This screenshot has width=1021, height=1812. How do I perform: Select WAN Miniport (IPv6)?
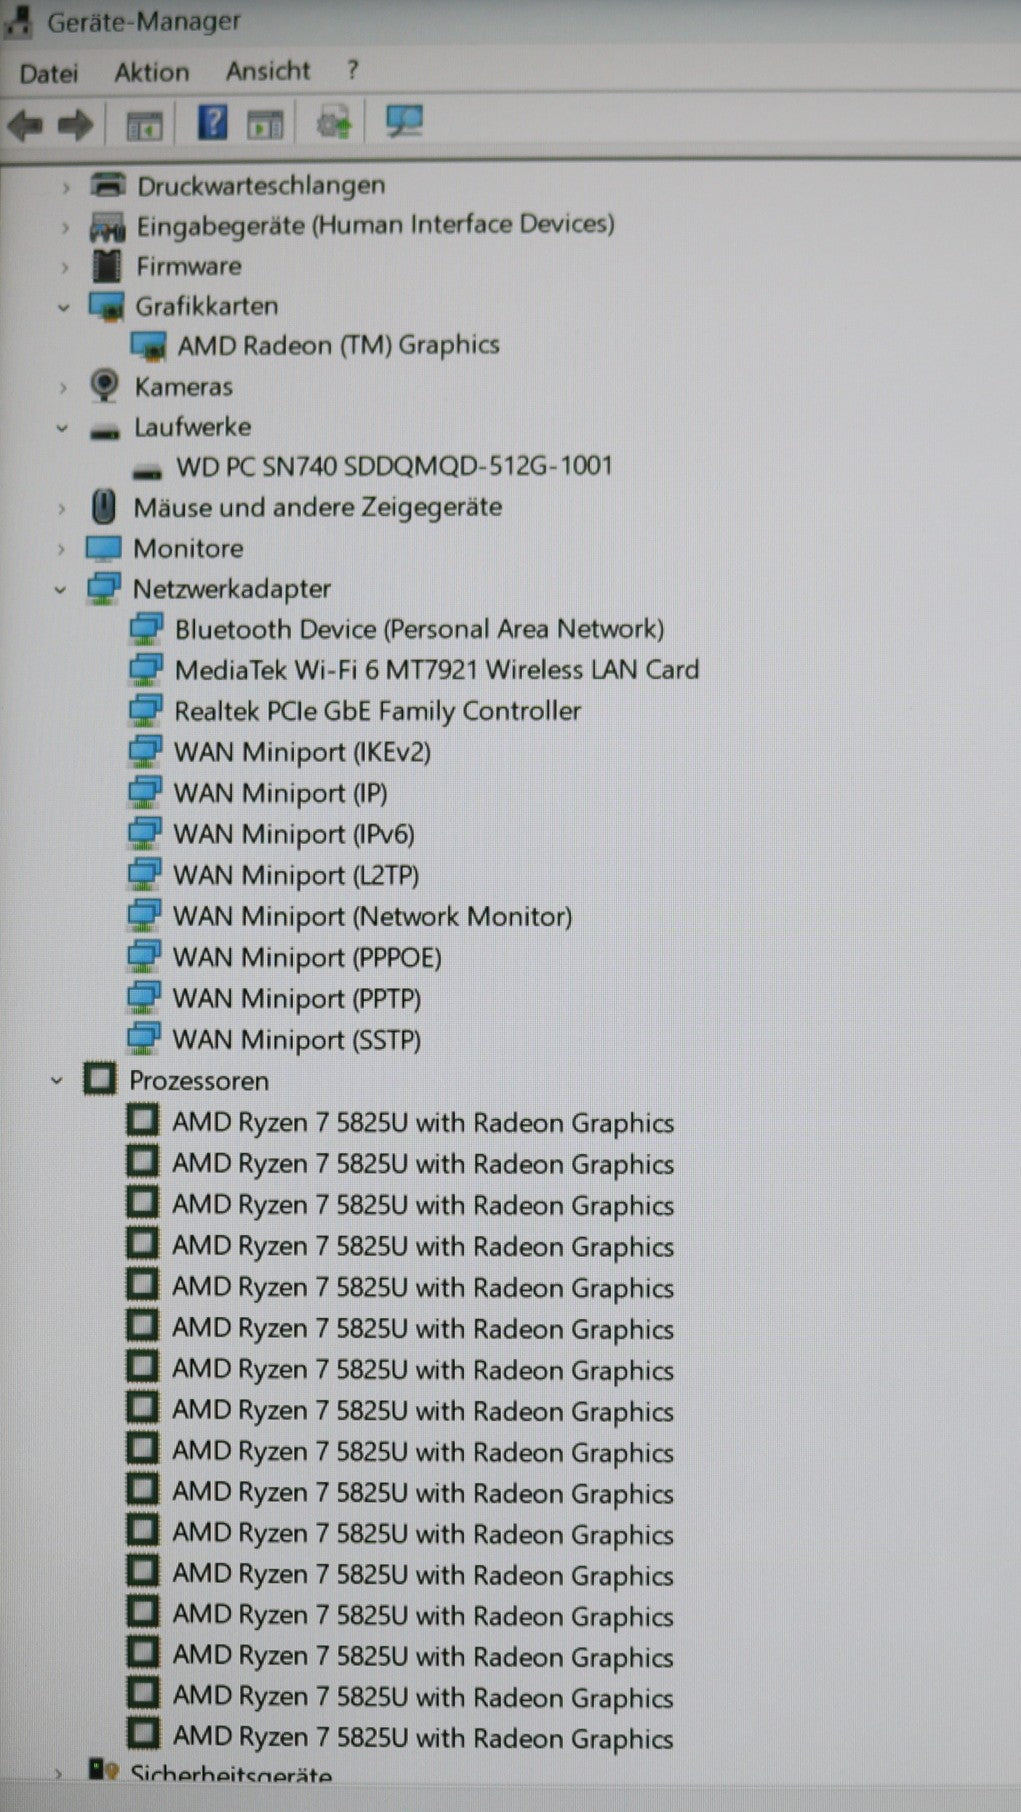293,834
